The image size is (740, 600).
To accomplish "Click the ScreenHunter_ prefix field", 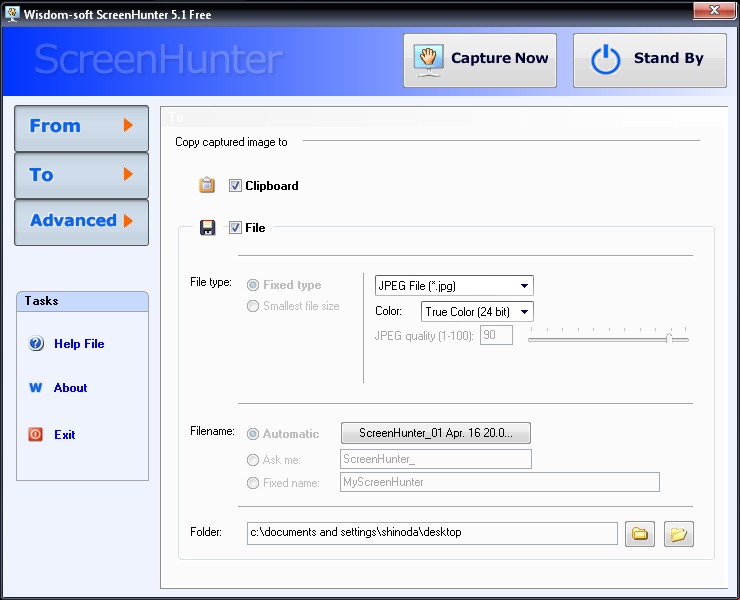I will pyautogui.click(x=436, y=459).
